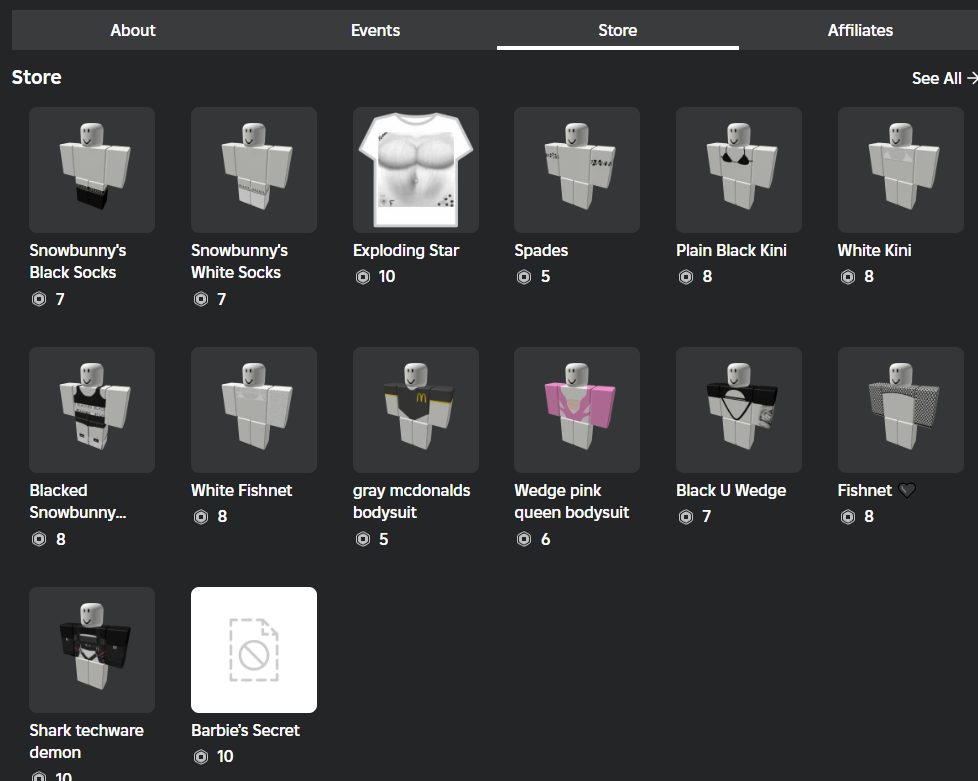Viewport: 978px width, 781px height.
Task: Open Snowbunny's Black Socks thumbnail
Action: (92, 170)
